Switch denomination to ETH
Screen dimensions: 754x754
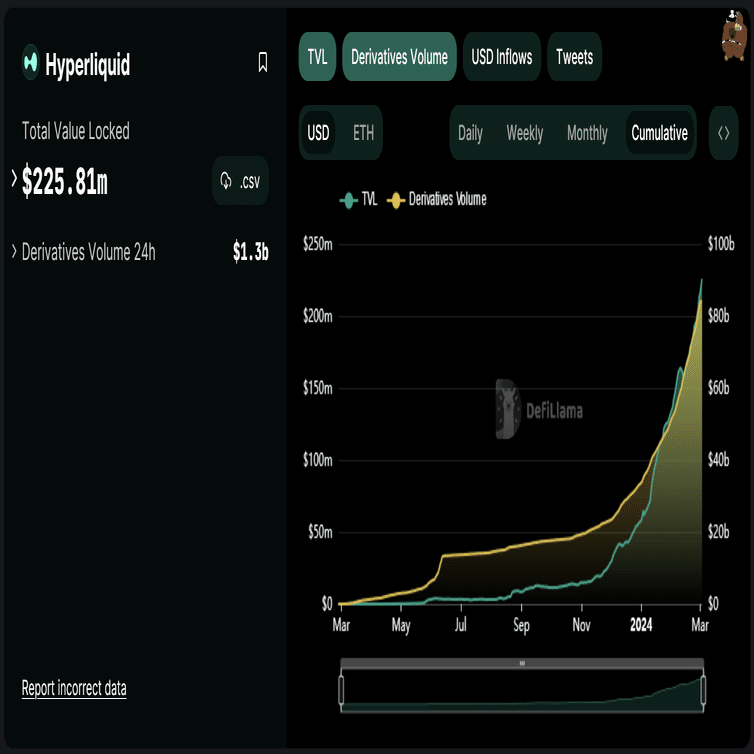pos(363,133)
